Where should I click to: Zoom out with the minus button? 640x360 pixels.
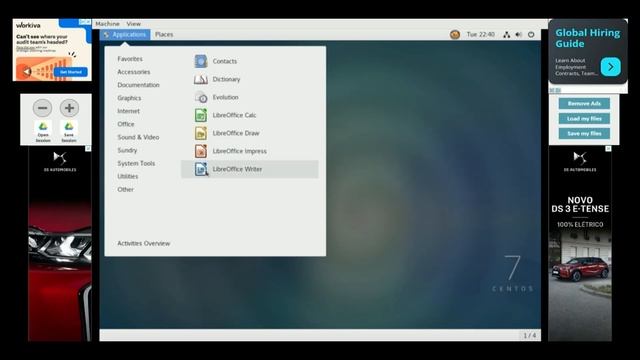click(x=42, y=108)
